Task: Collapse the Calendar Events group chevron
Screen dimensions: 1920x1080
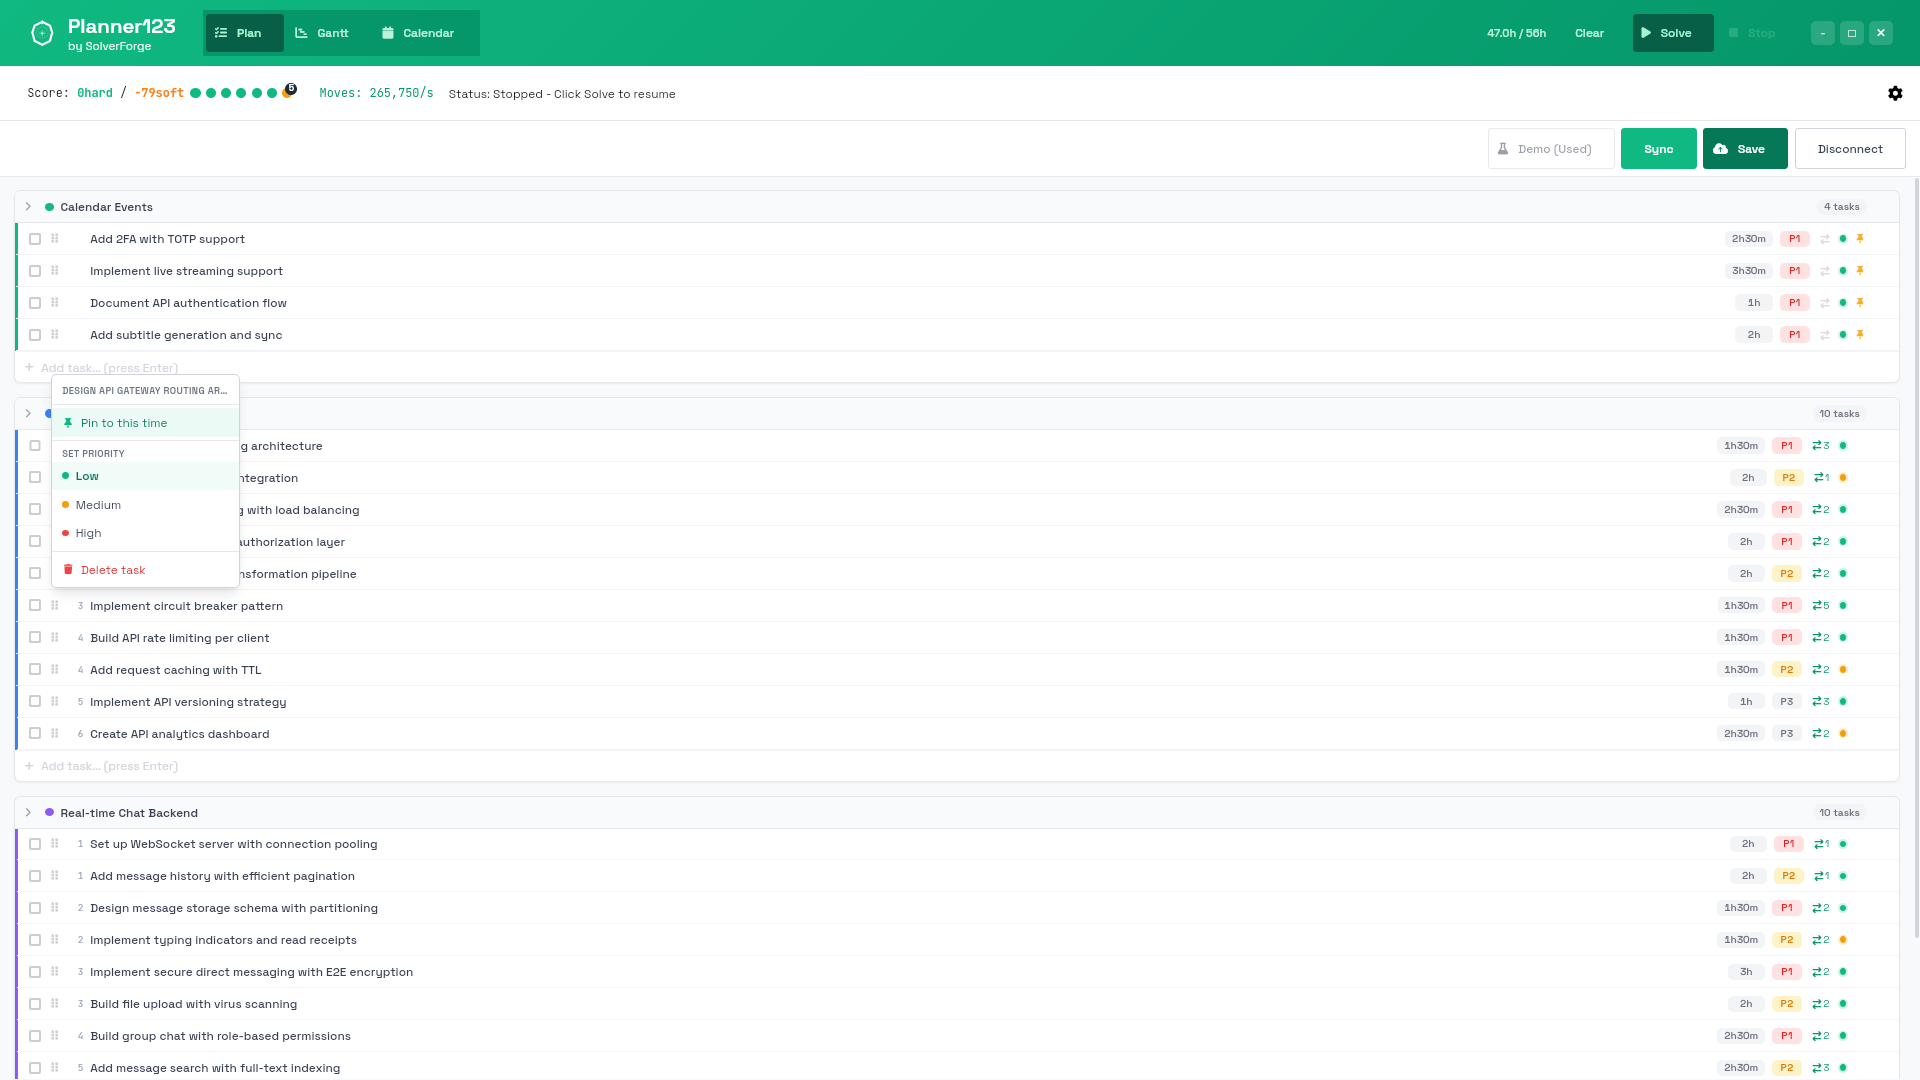Action: click(28, 206)
